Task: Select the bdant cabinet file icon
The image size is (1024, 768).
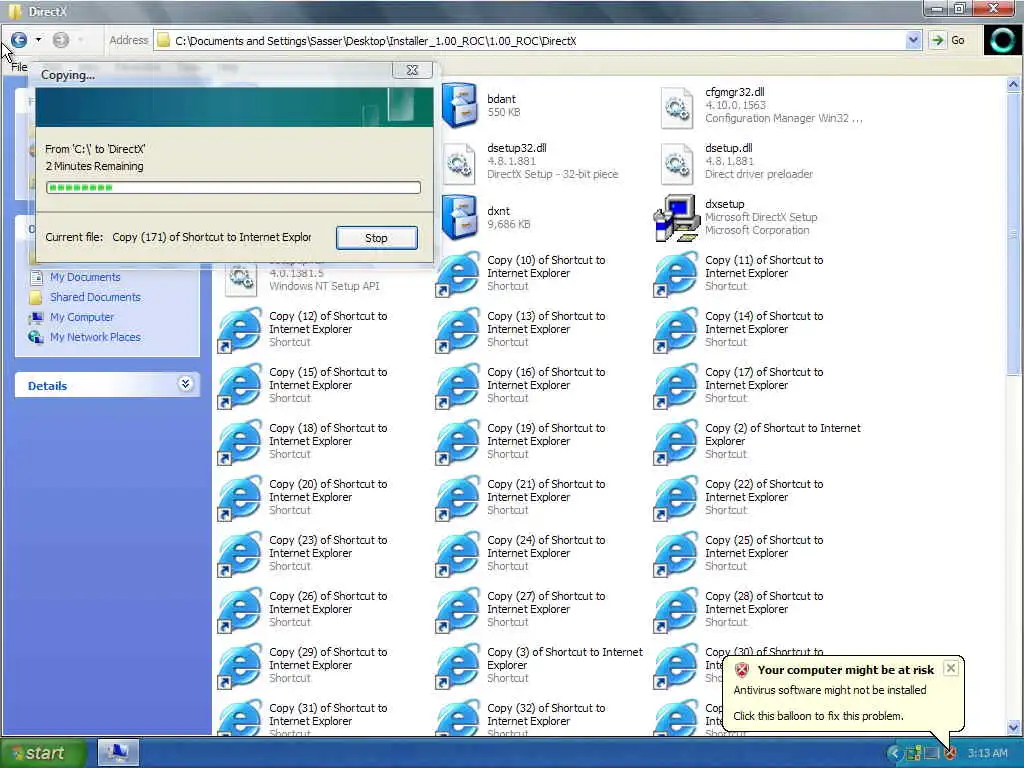Action: 460,106
